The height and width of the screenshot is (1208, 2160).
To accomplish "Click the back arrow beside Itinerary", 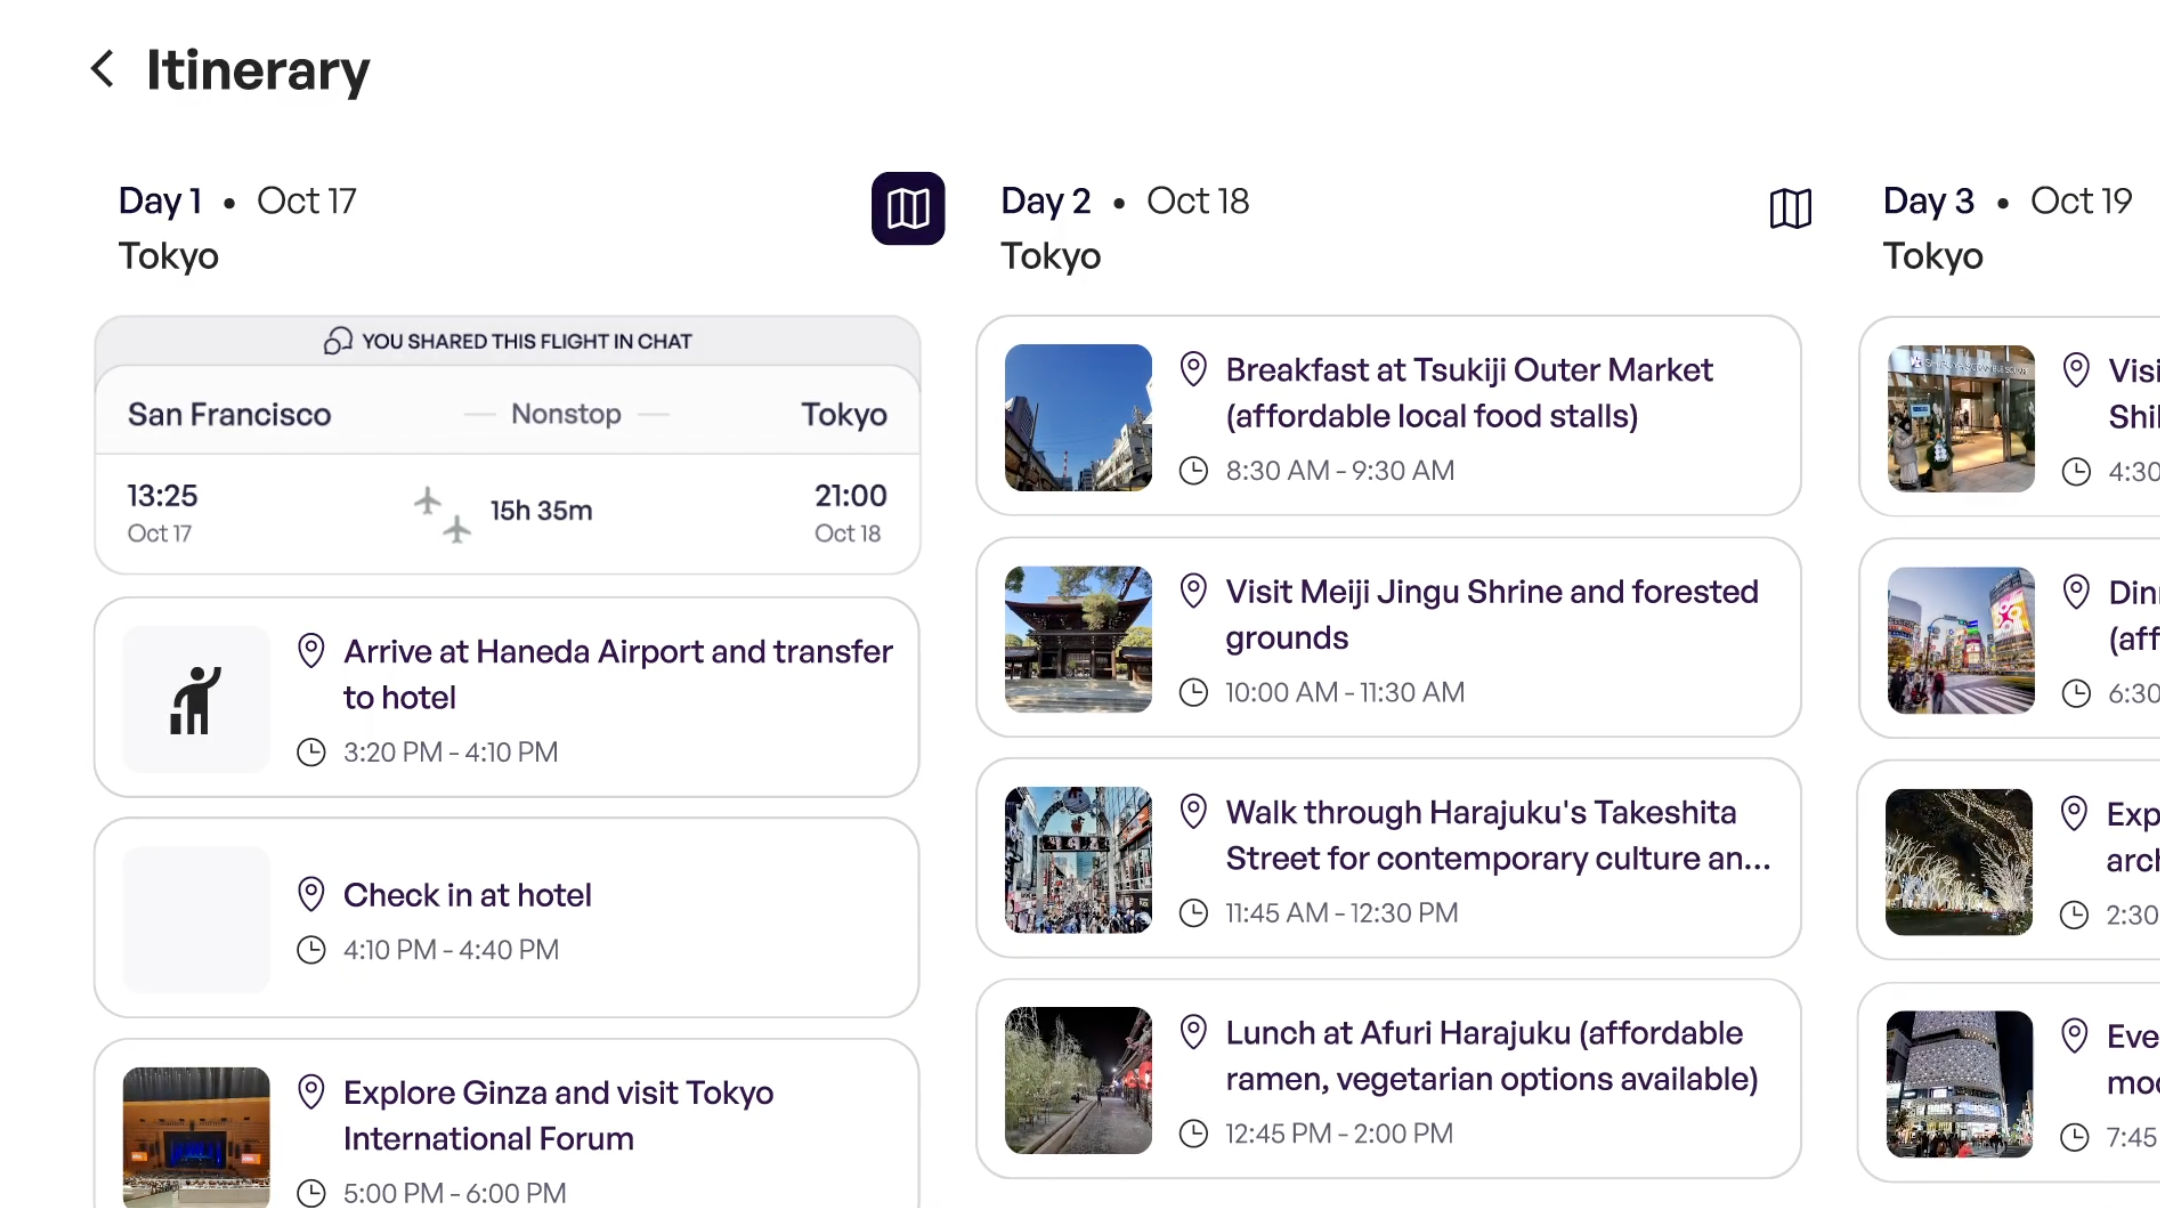I will tap(102, 69).
